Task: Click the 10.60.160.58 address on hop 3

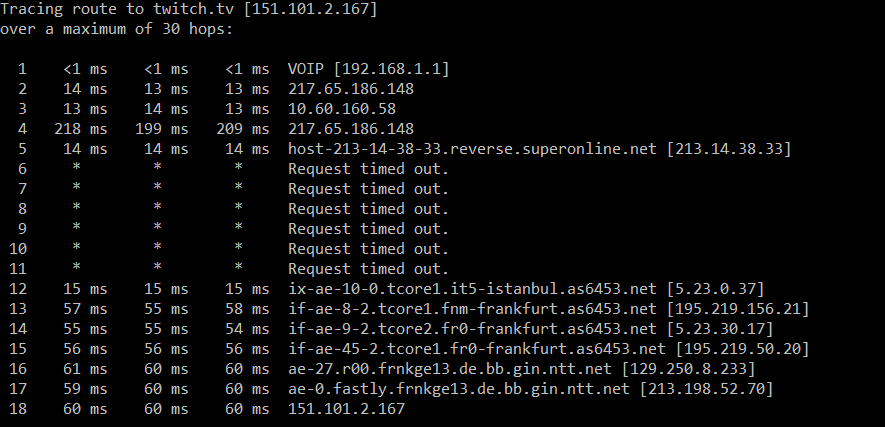Action: (x=342, y=109)
